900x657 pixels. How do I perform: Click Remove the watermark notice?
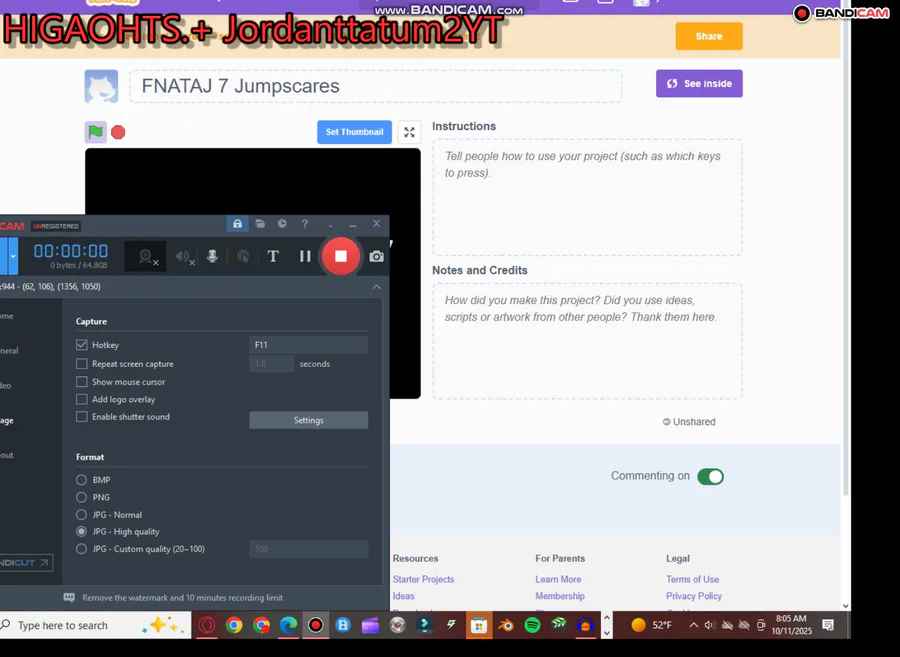tap(183, 597)
